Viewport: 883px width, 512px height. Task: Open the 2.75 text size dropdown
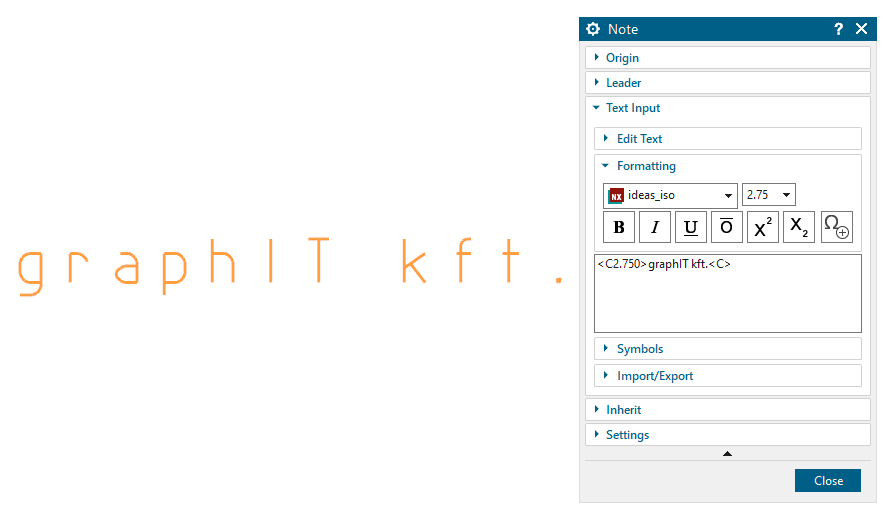pyautogui.click(x=768, y=195)
